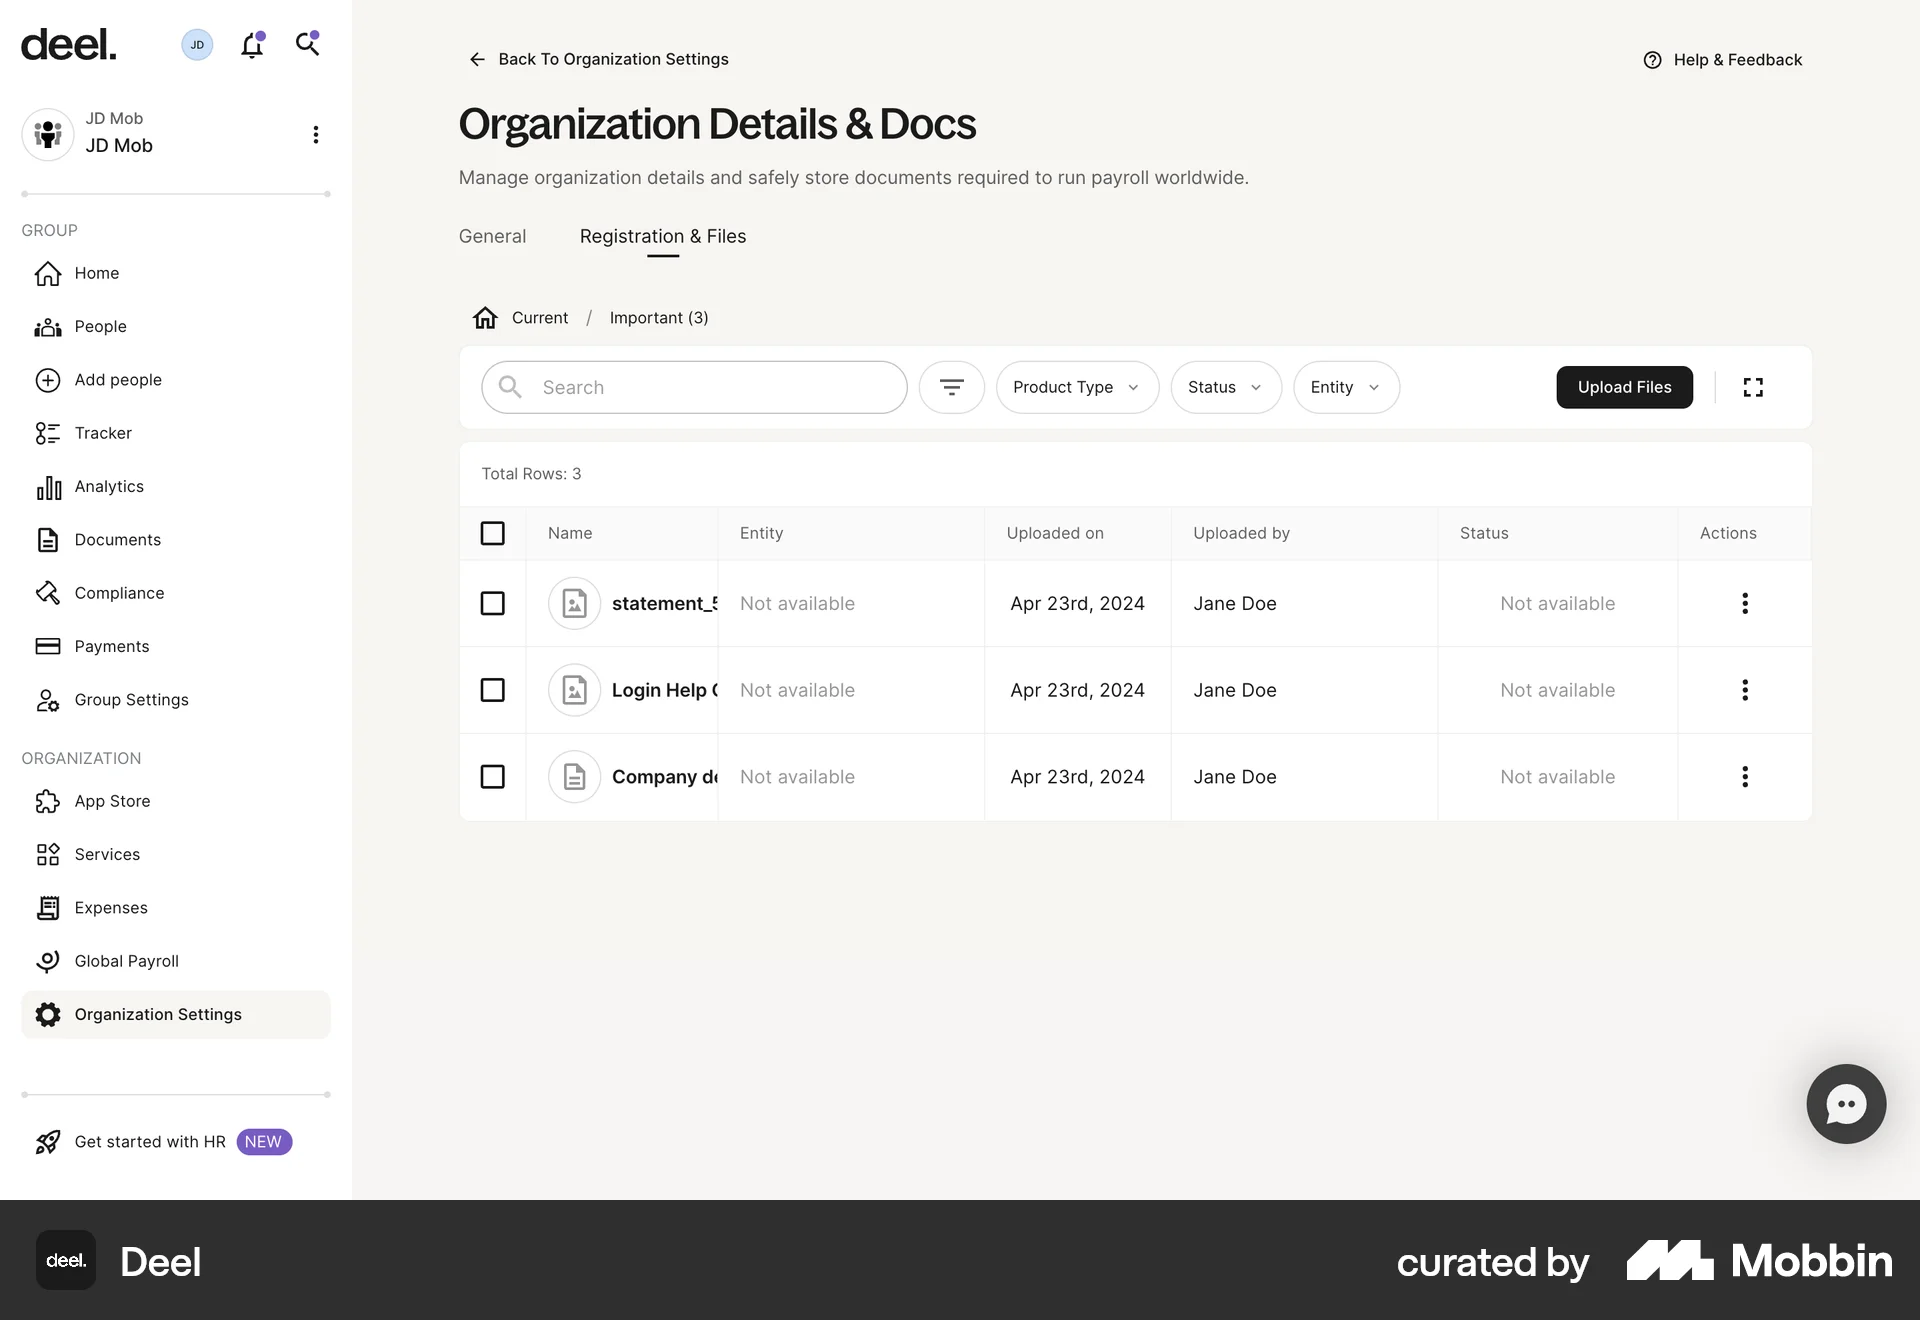Open actions menu for statement file row
Screen dimensions: 1920x1320
tap(1744, 603)
